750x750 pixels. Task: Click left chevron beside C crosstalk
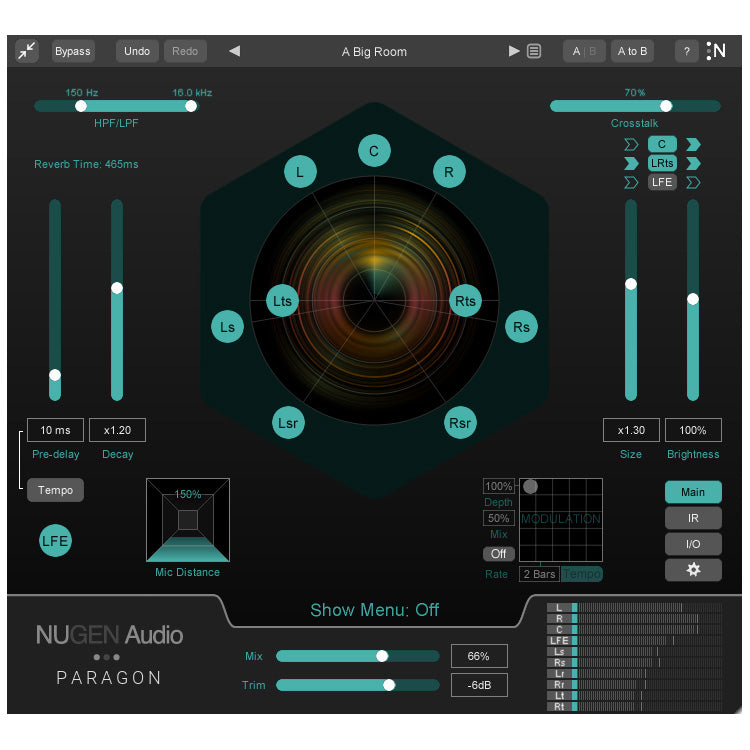tap(631, 144)
